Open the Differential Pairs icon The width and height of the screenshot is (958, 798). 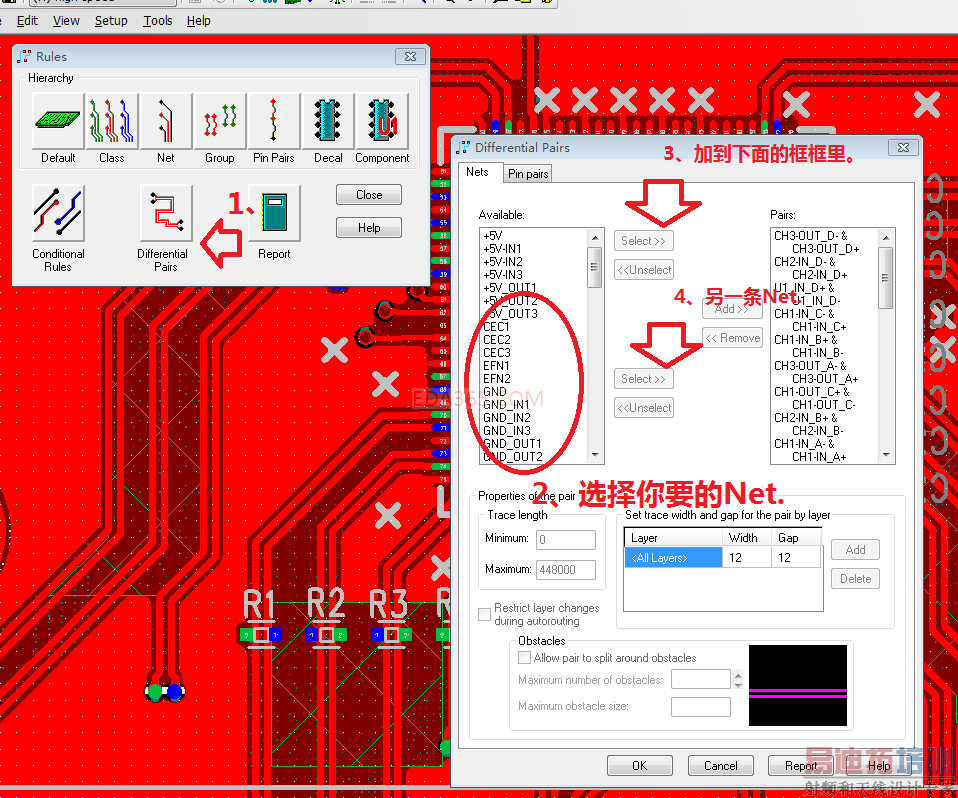(x=166, y=213)
